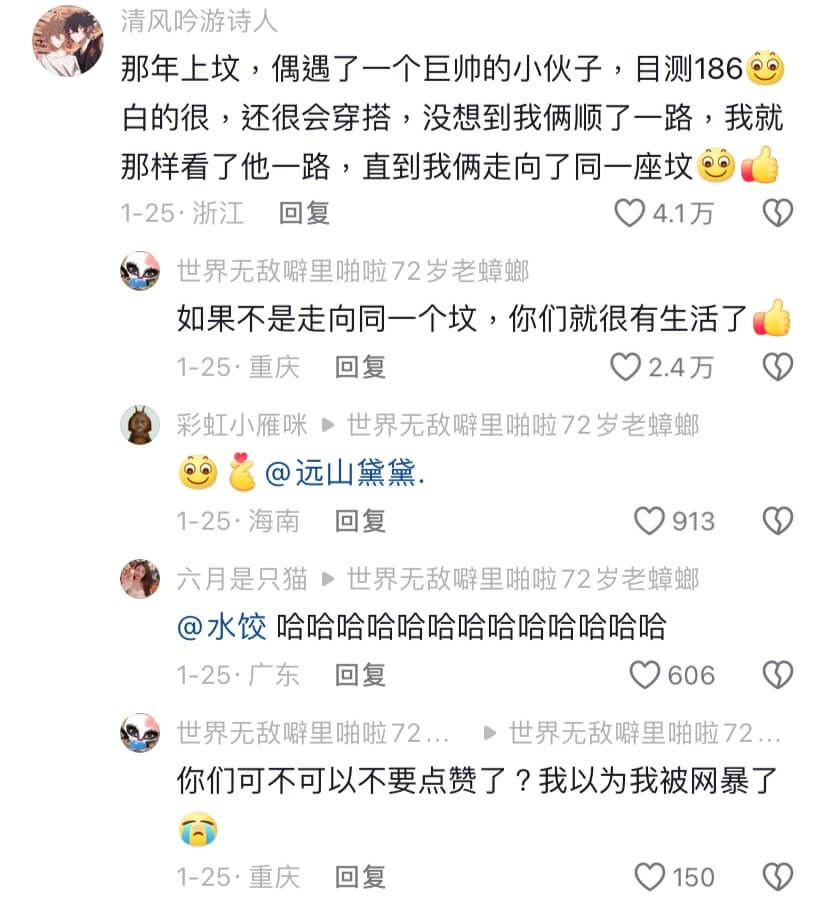The height and width of the screenshot is (899, 828).
Task: View 六月是只猫's profile avatar
Action: pos(140,579)
